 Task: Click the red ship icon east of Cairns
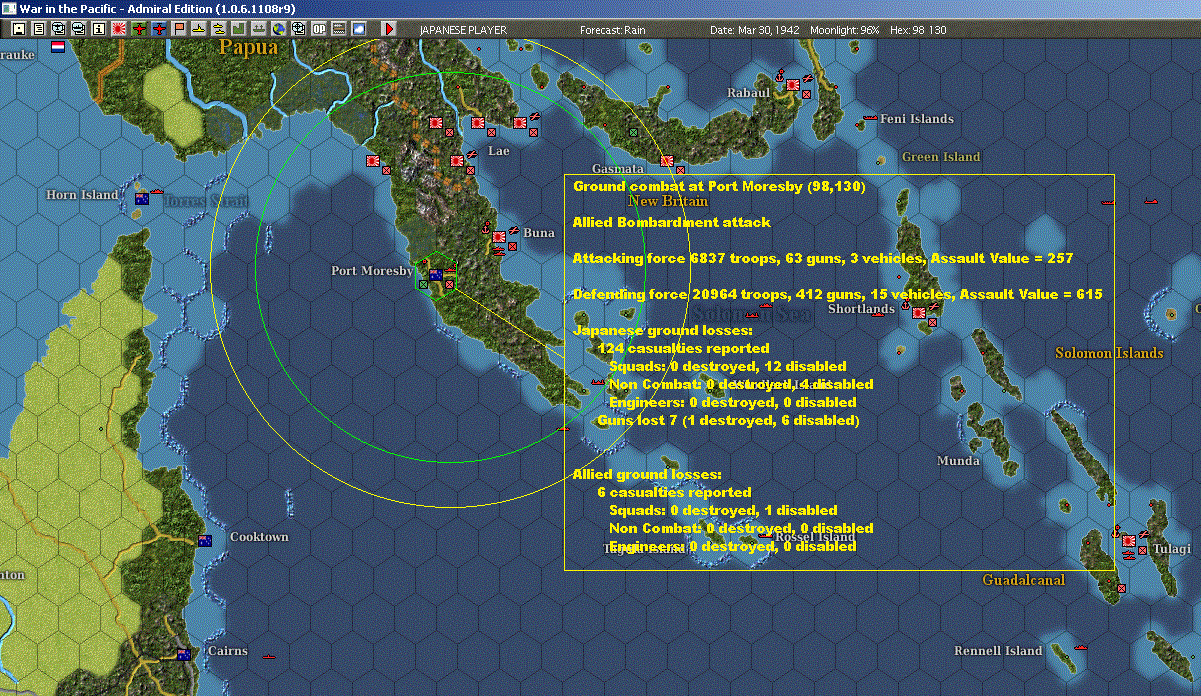tap(268, 657)
